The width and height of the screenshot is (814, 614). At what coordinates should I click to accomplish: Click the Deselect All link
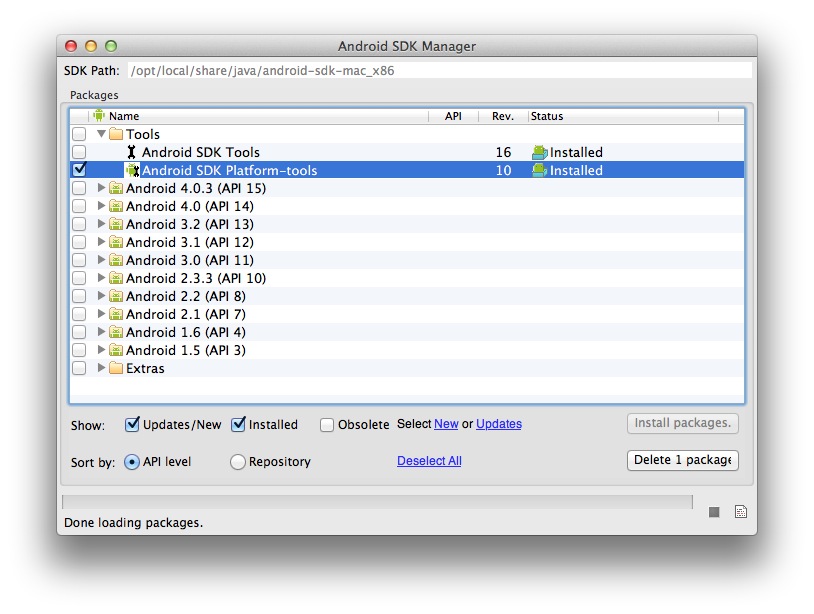tap(429, 461)
